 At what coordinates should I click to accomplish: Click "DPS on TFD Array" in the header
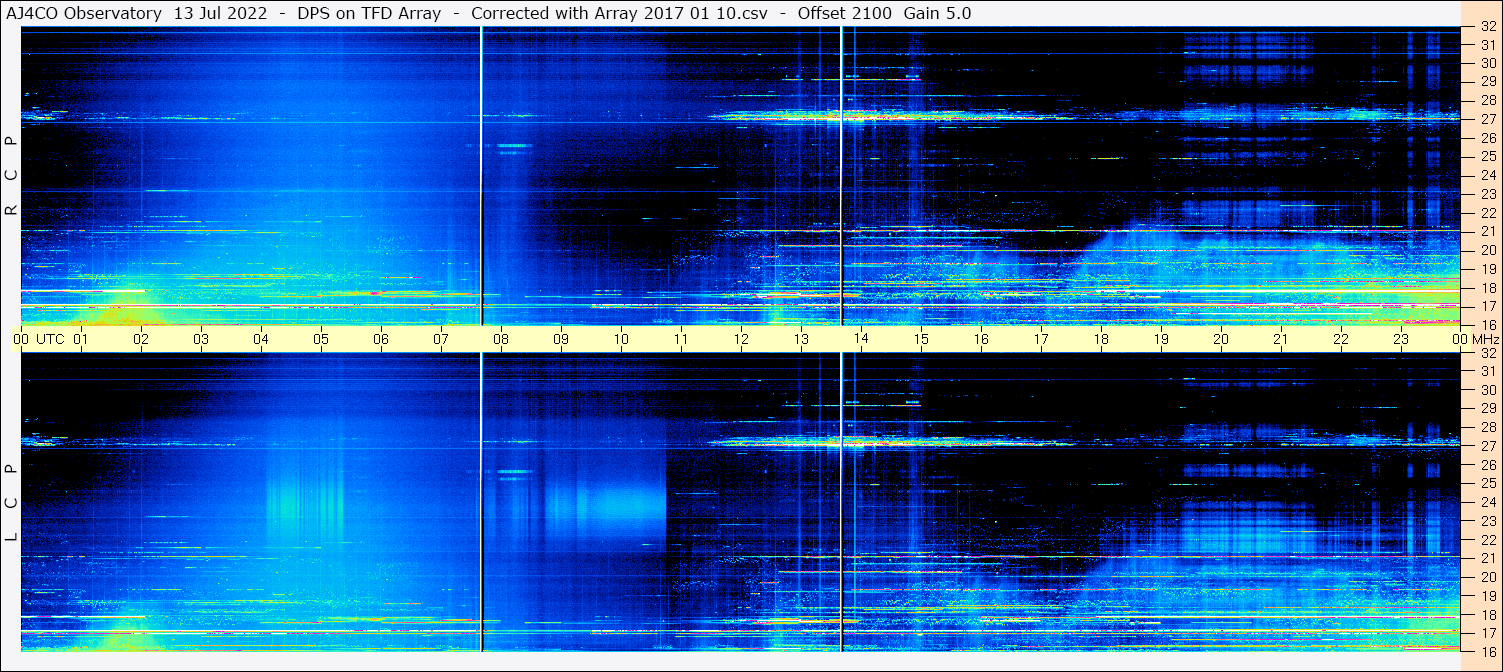click(369, 13)
